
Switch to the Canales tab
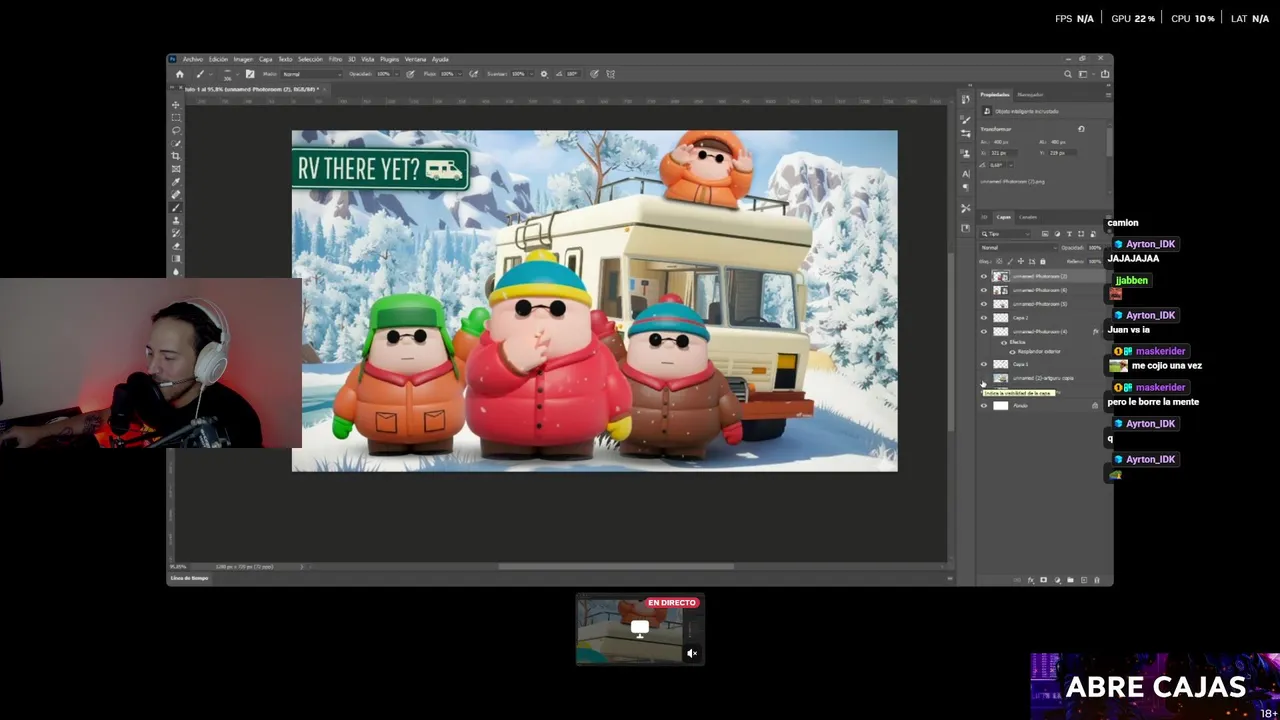point(1028,217)
